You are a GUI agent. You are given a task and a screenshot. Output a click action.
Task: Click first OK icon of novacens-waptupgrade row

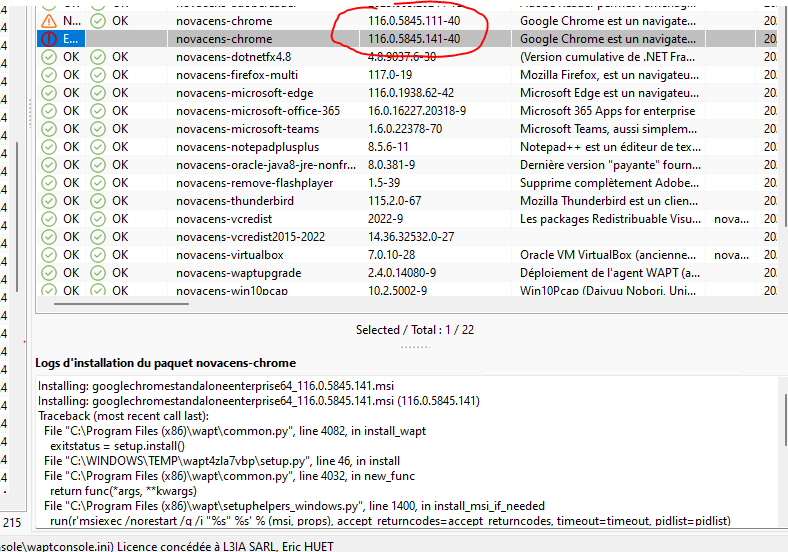(x=49, y=273)
